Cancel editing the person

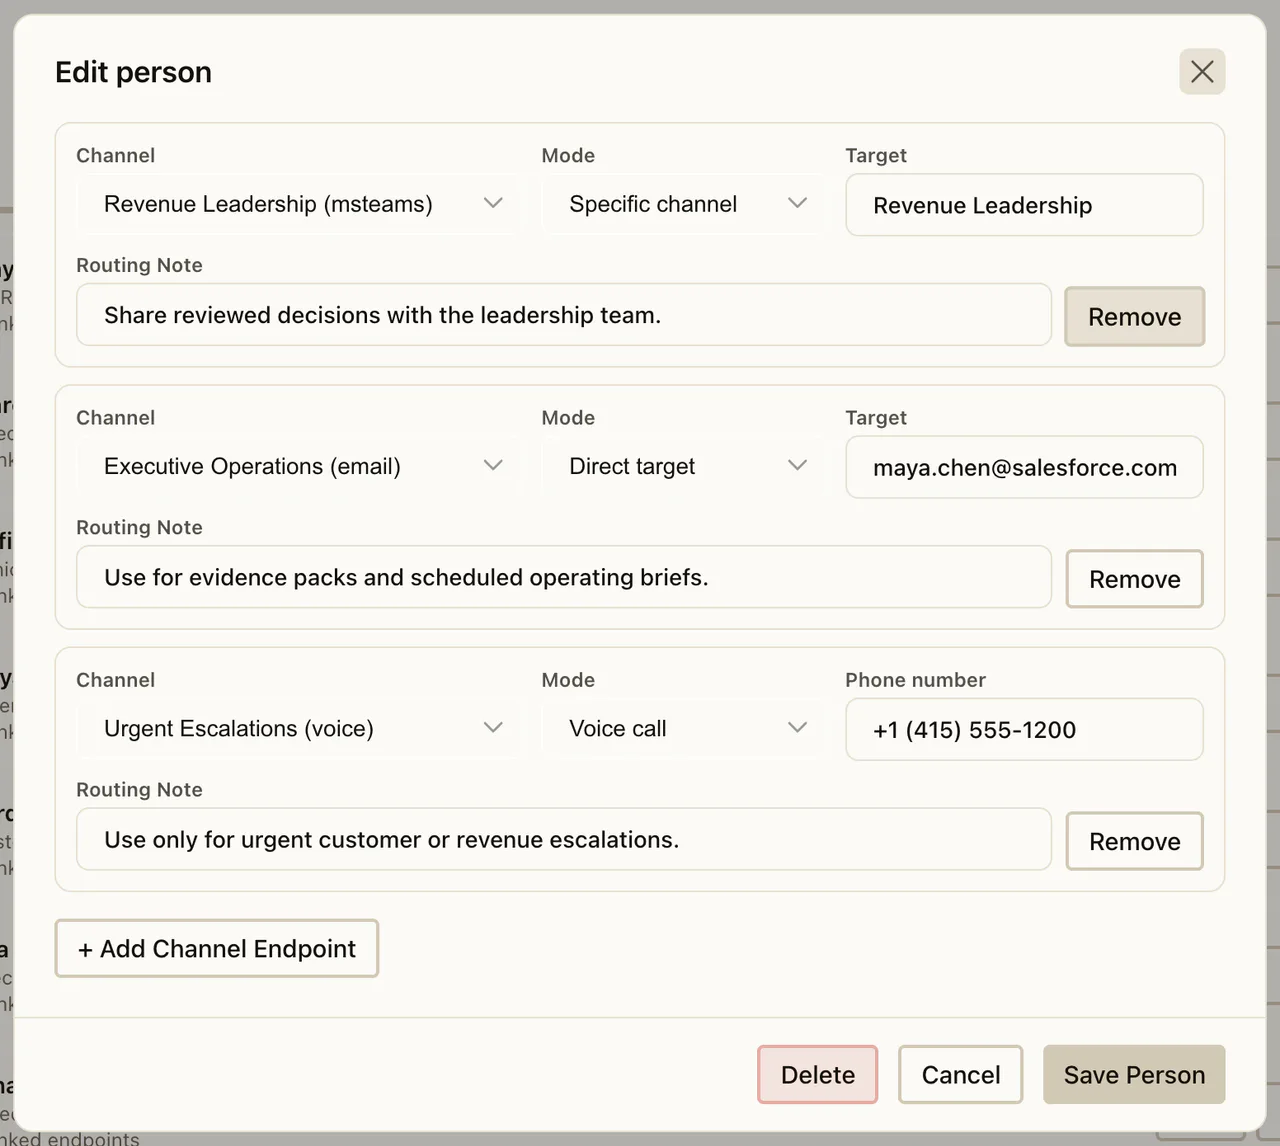(x=960, y=1075)
